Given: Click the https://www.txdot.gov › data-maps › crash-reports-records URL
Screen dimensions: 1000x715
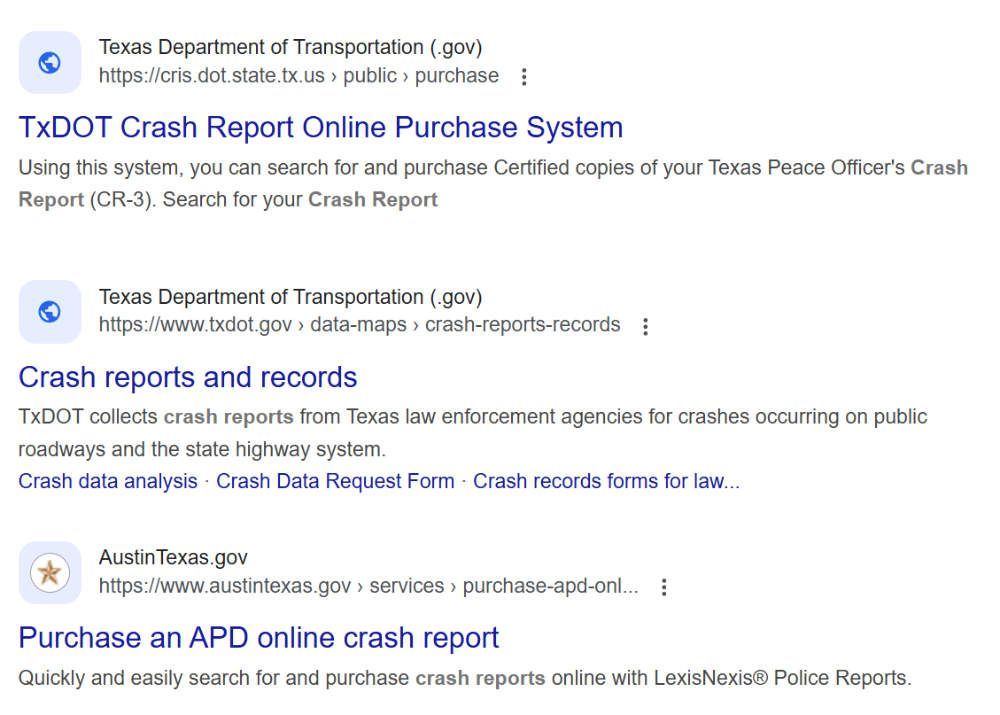Looking at the screenshot, I should (x=359, y=325).
